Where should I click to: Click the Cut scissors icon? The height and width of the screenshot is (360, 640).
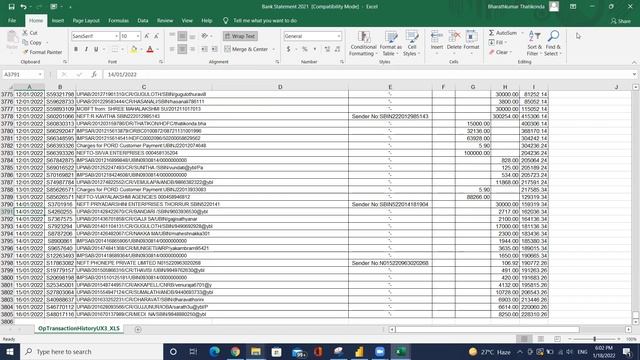click(x=26, y=33)
